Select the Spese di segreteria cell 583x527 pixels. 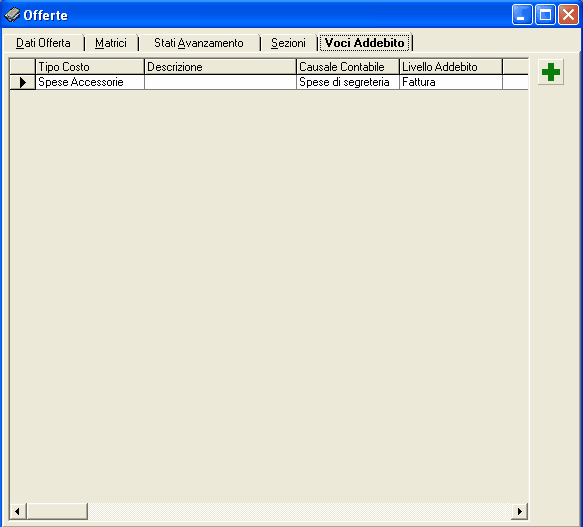[348, 82]
